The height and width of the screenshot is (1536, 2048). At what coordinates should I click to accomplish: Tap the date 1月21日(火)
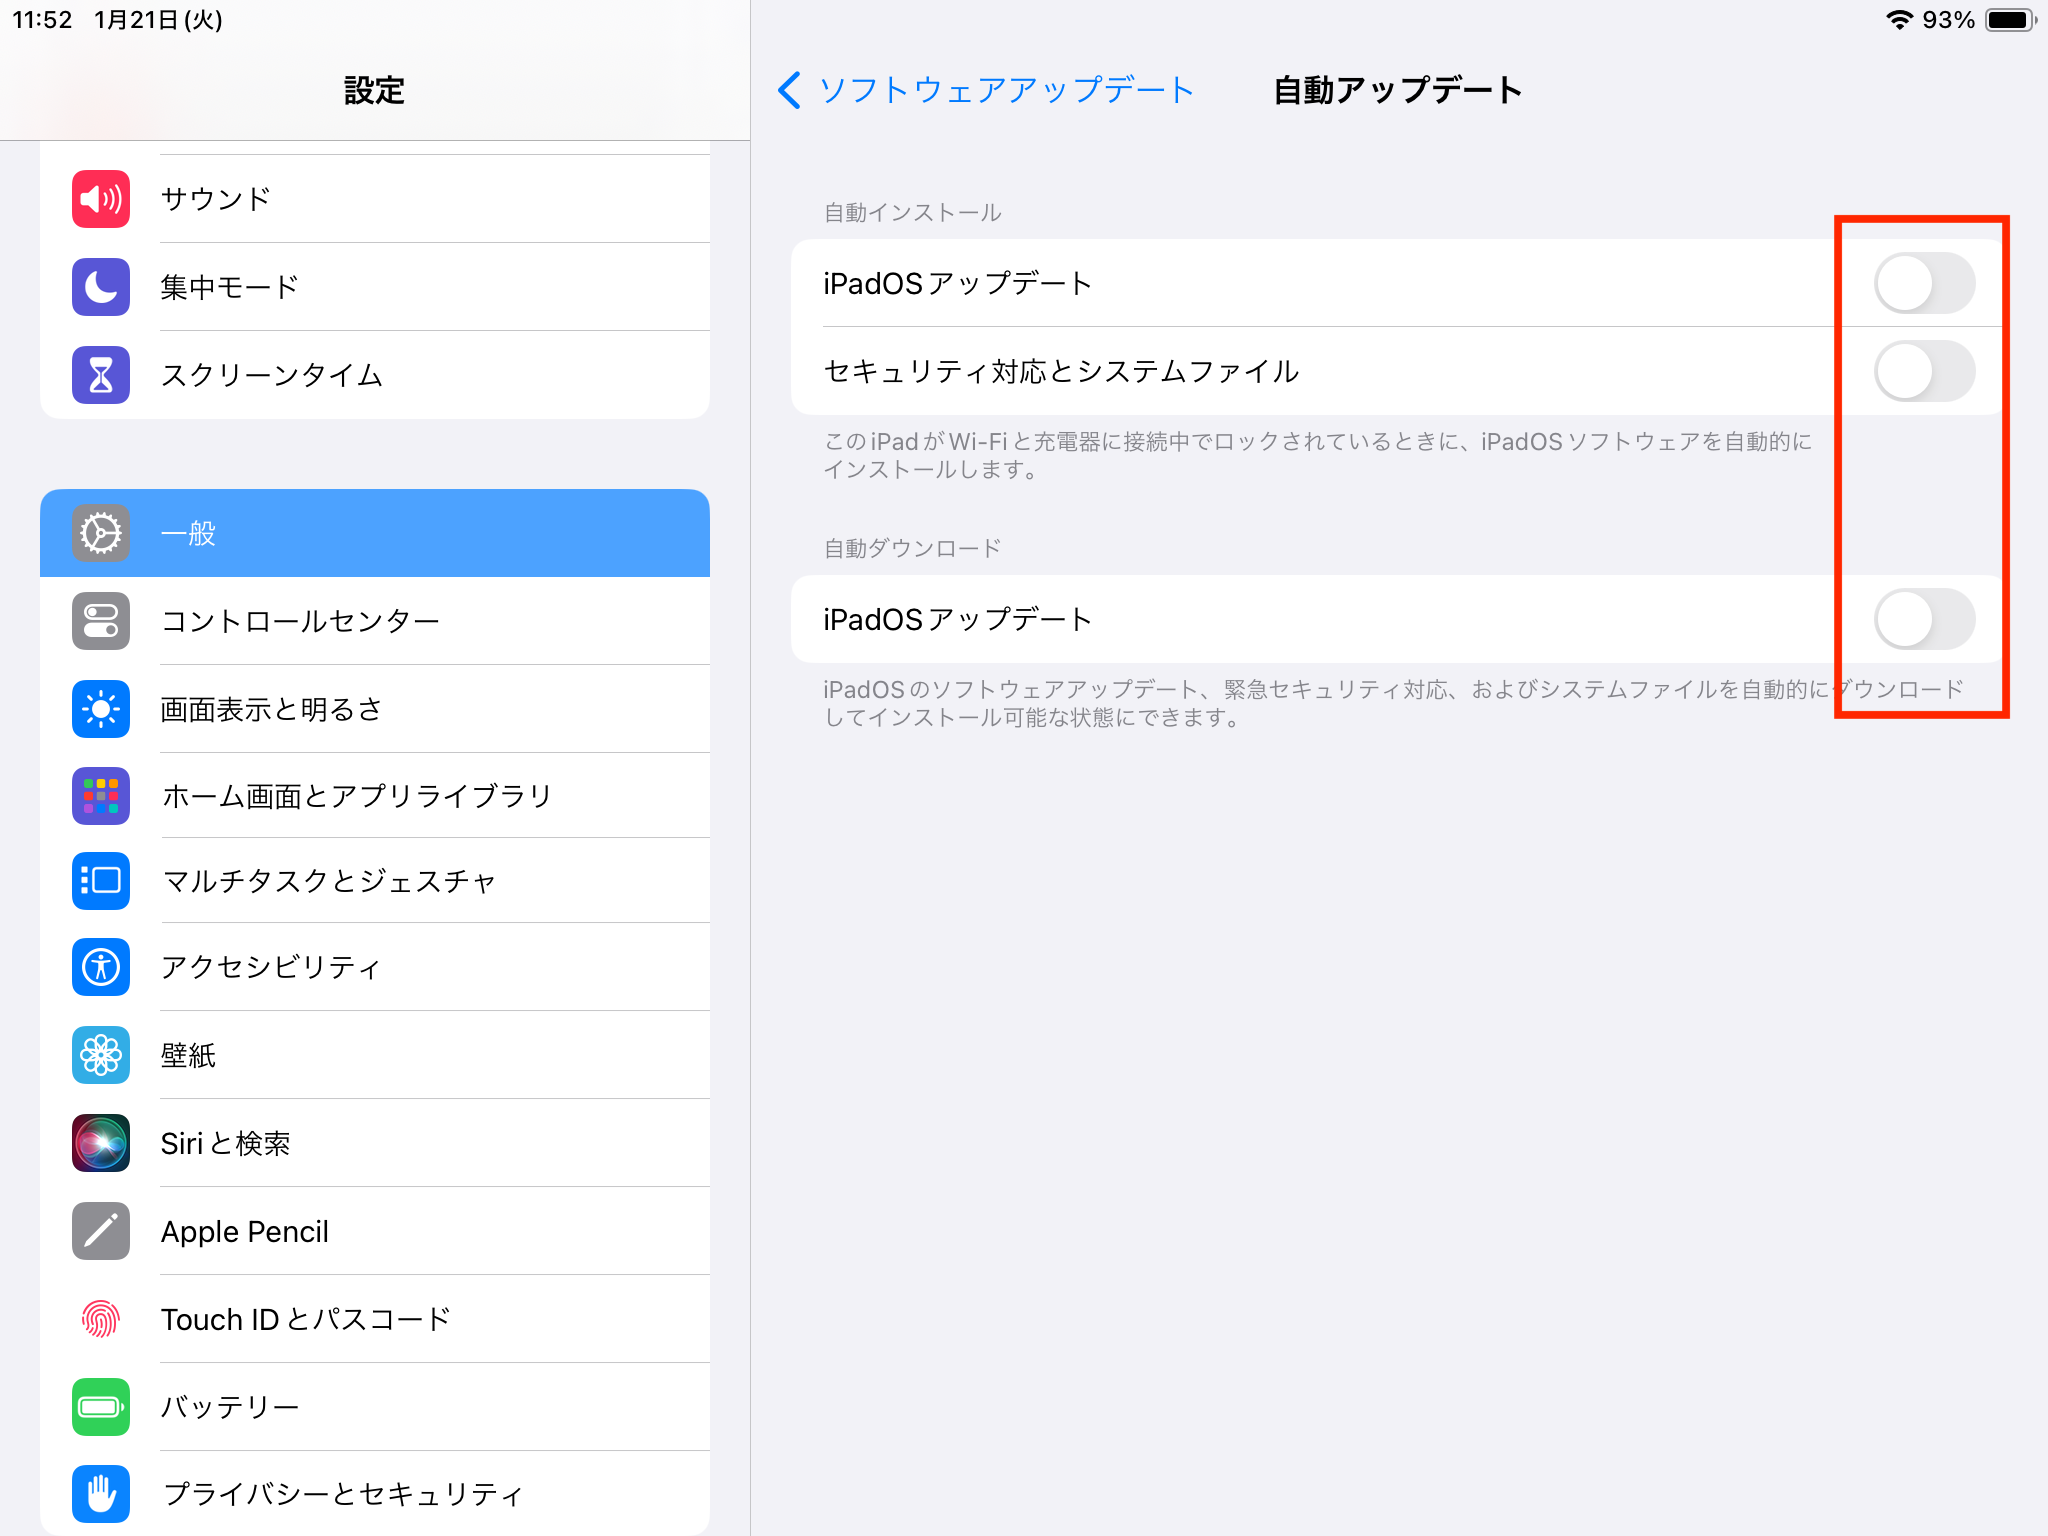(x=158, y=20)
